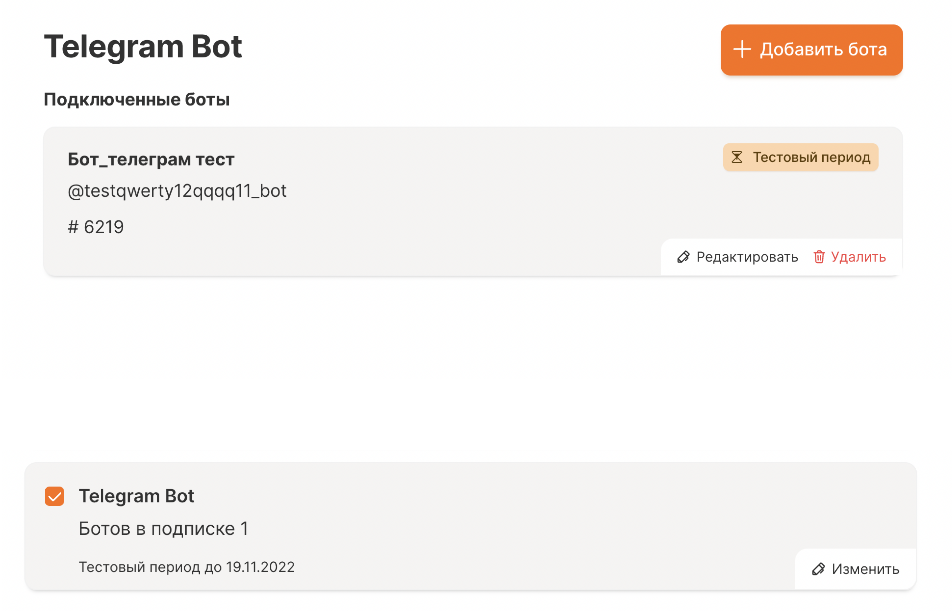
Task: Click the pencil icon next to Редактировать
Action: coord(684,257)
